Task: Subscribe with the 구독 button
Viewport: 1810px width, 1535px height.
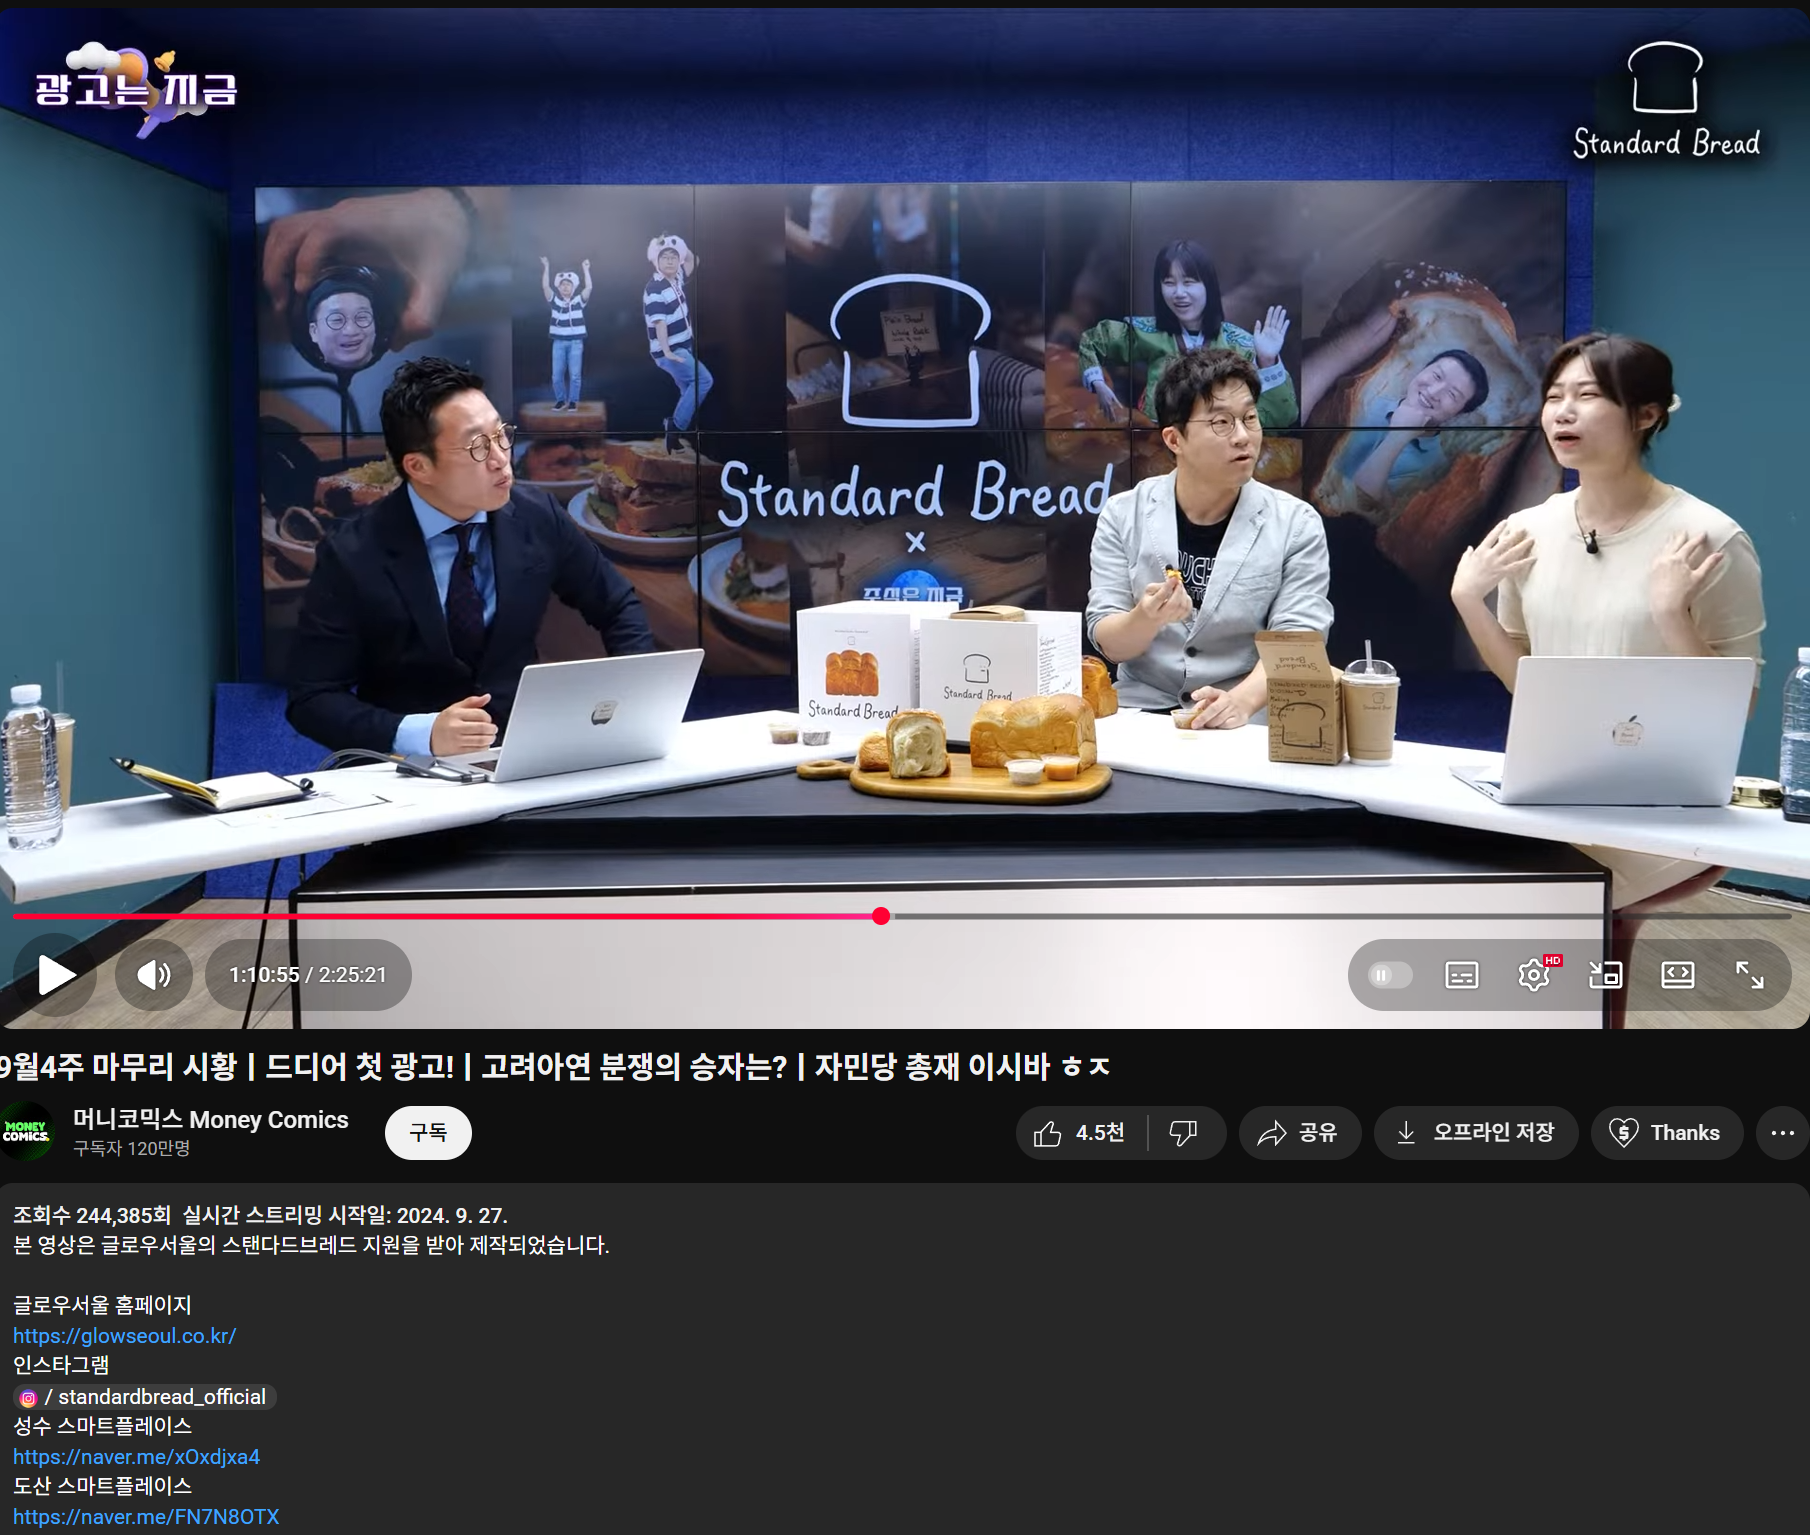Action: (428, 1133)
